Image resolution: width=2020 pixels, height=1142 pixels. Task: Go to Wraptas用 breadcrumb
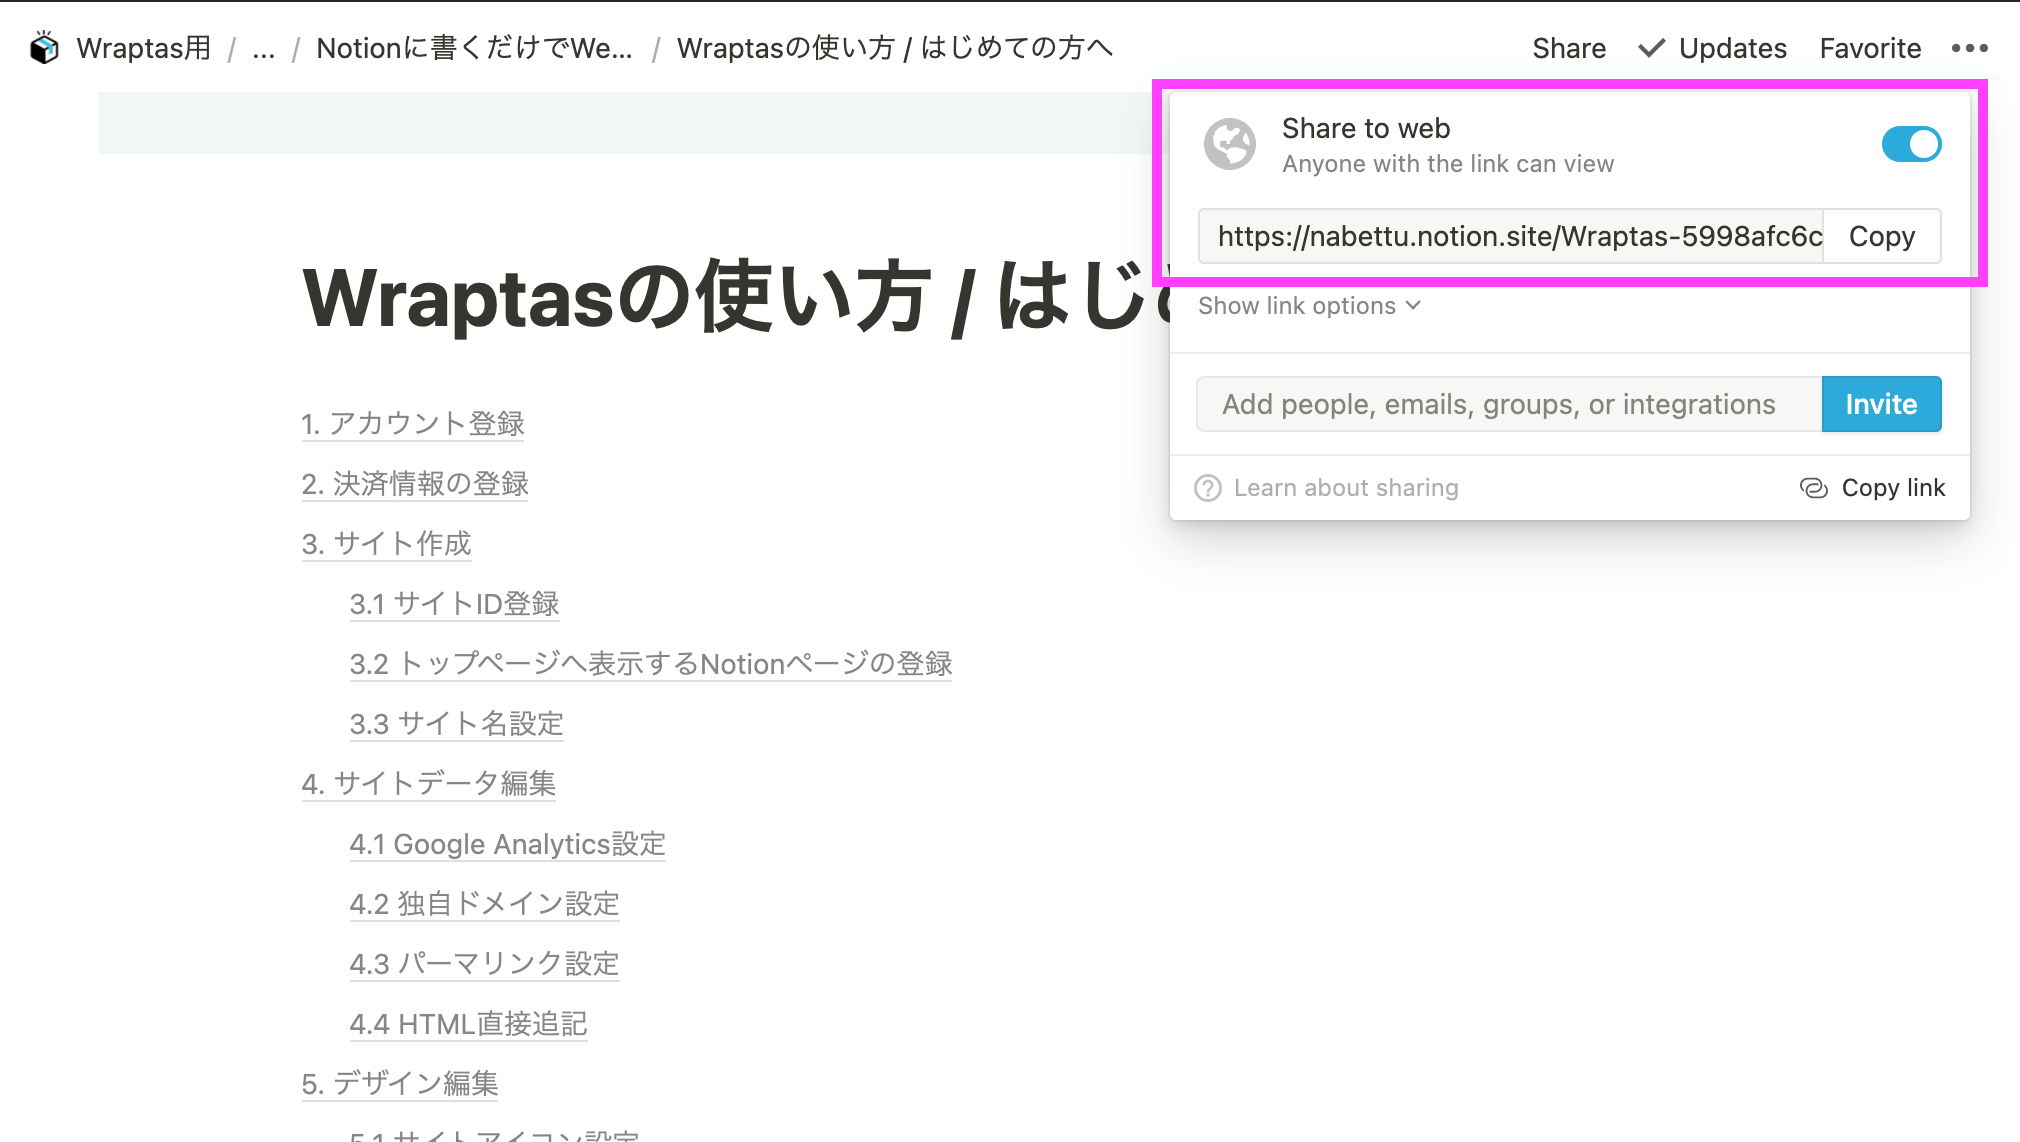click(143, 48)
